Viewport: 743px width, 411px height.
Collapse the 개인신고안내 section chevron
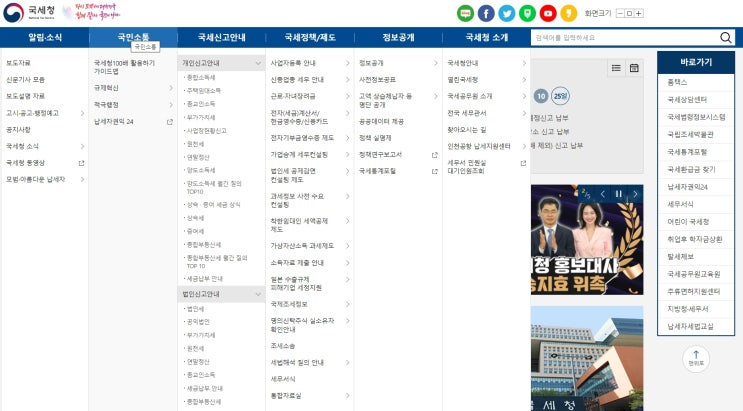click(258, 63)
